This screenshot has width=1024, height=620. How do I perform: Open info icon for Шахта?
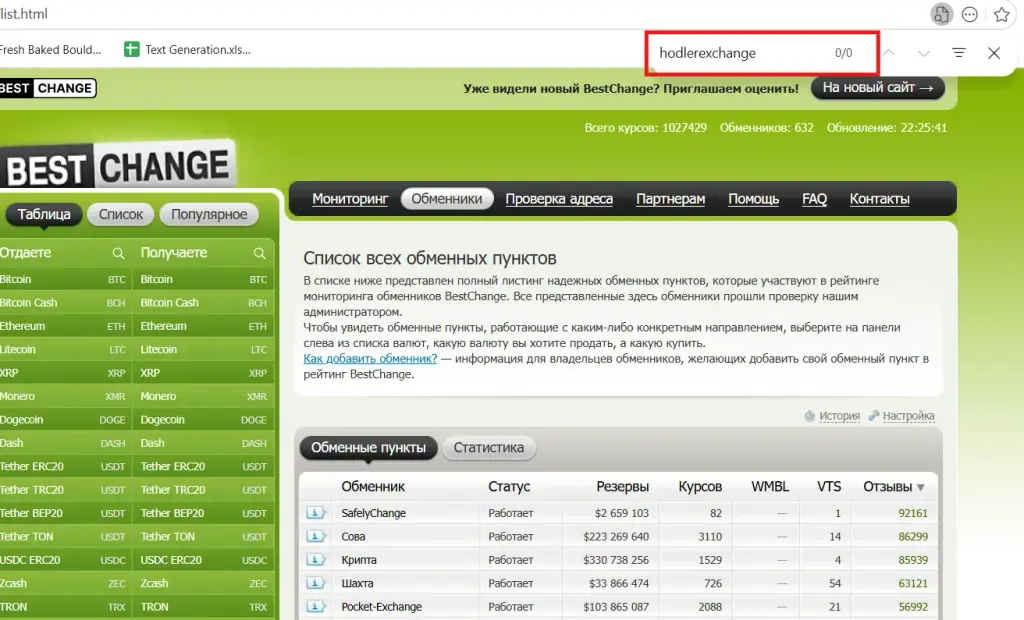[x=316, y=583]
